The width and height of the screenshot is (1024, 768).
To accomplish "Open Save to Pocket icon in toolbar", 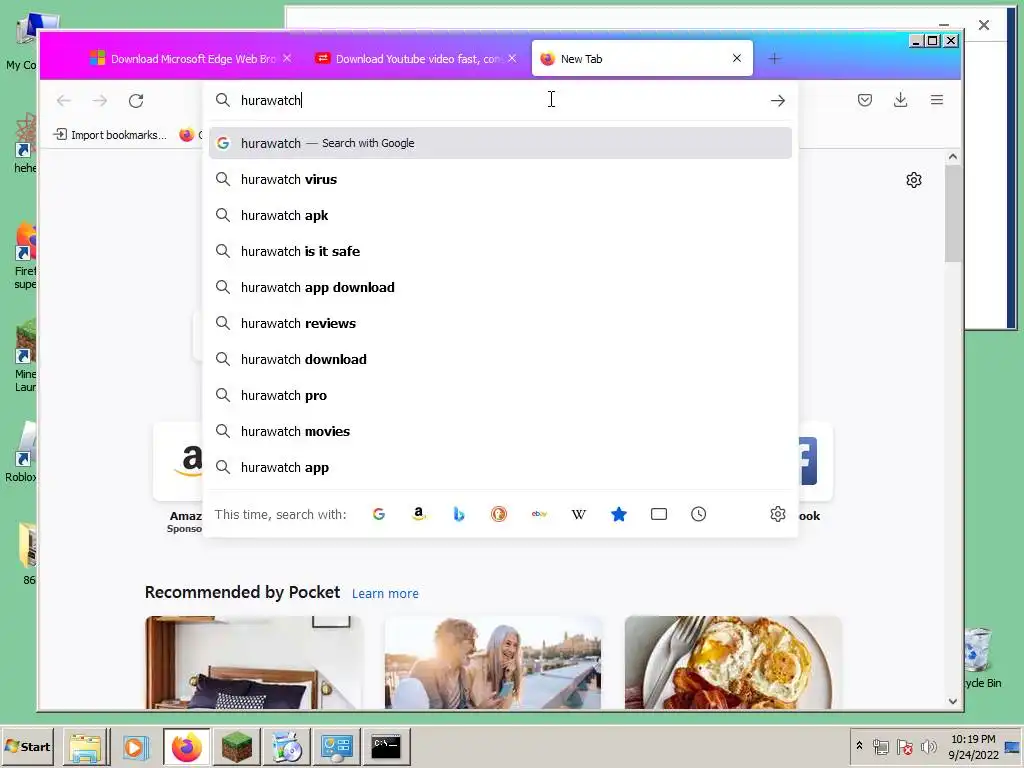I will coord(865,100).
